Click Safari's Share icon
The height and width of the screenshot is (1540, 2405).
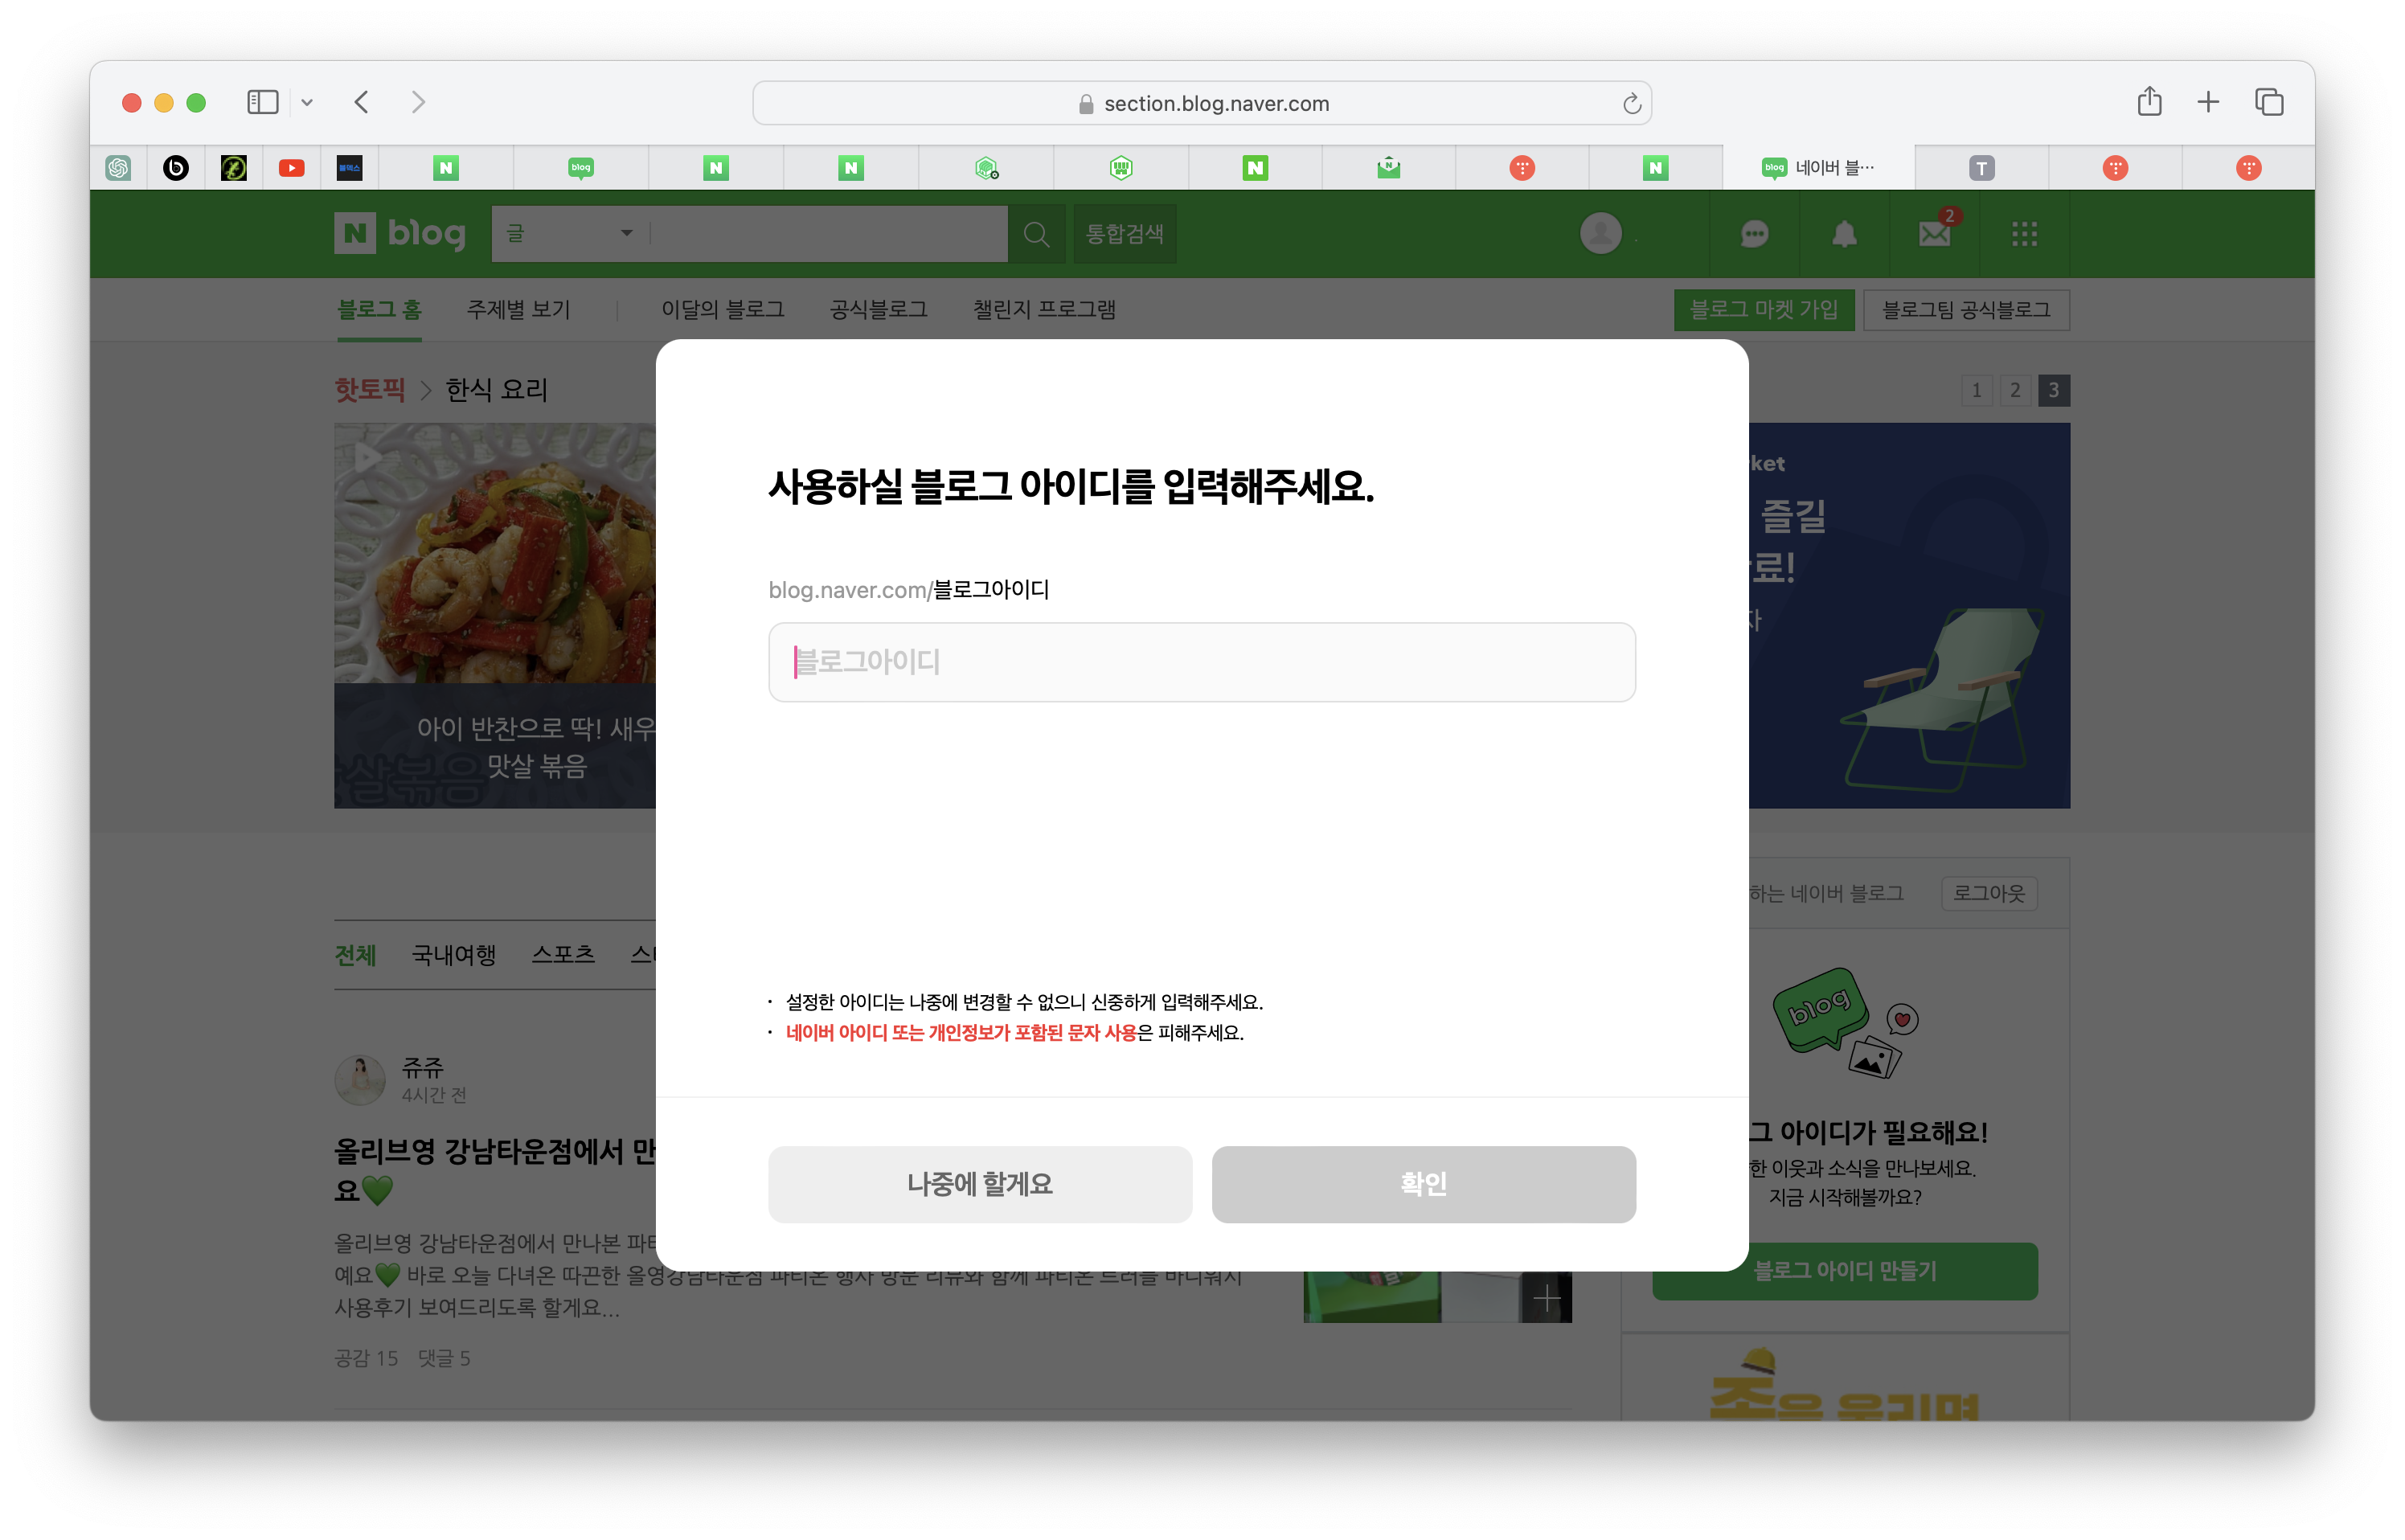[2149, 102]
